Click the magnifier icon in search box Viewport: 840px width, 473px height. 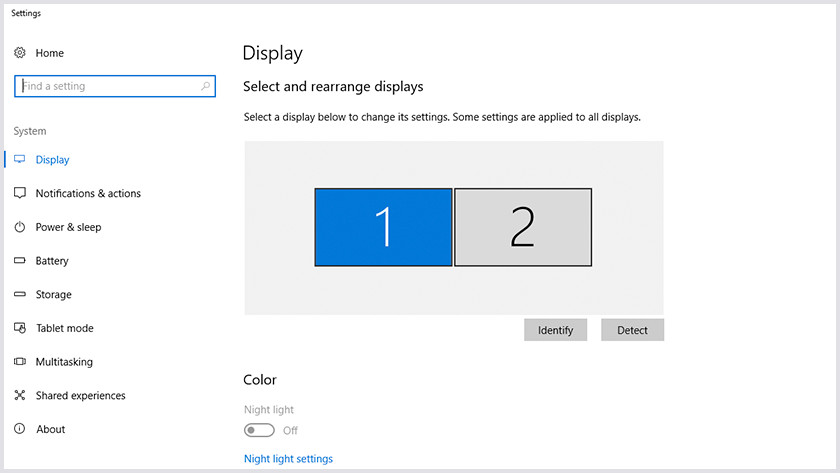tap(205, 86)
